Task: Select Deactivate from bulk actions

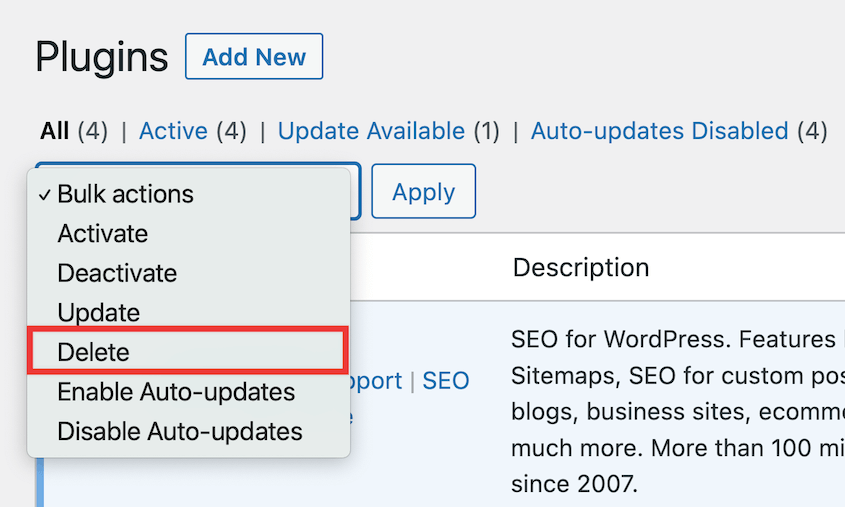Action: tap(189, 273)
